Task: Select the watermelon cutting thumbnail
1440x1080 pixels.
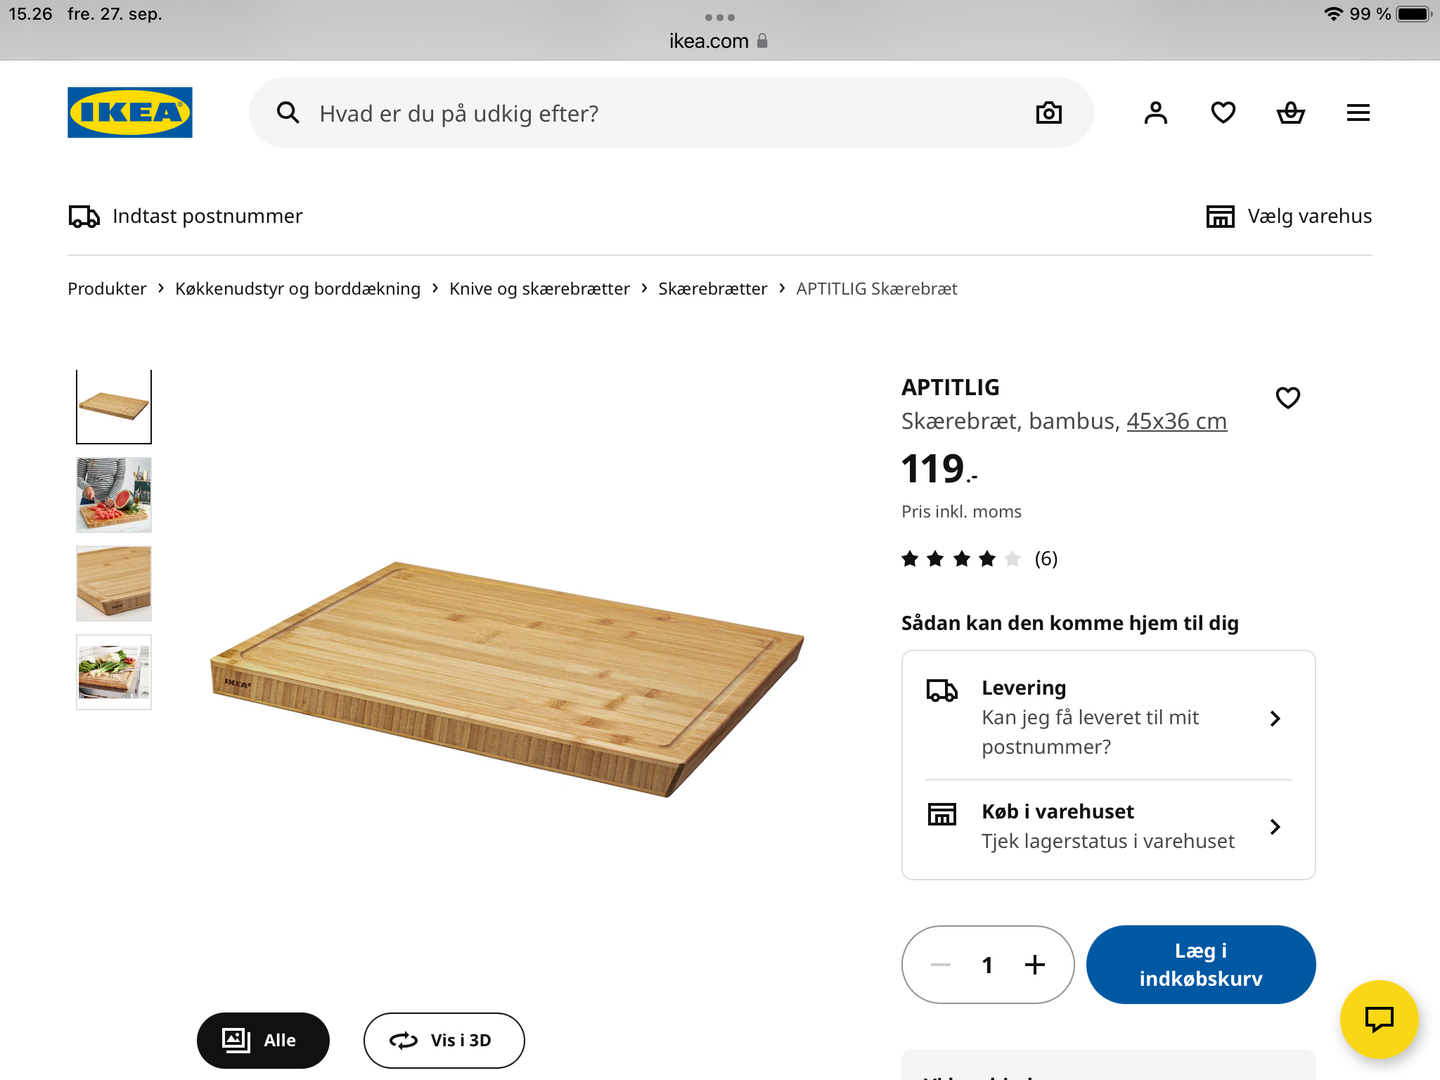Action: (x=114, y=495)
